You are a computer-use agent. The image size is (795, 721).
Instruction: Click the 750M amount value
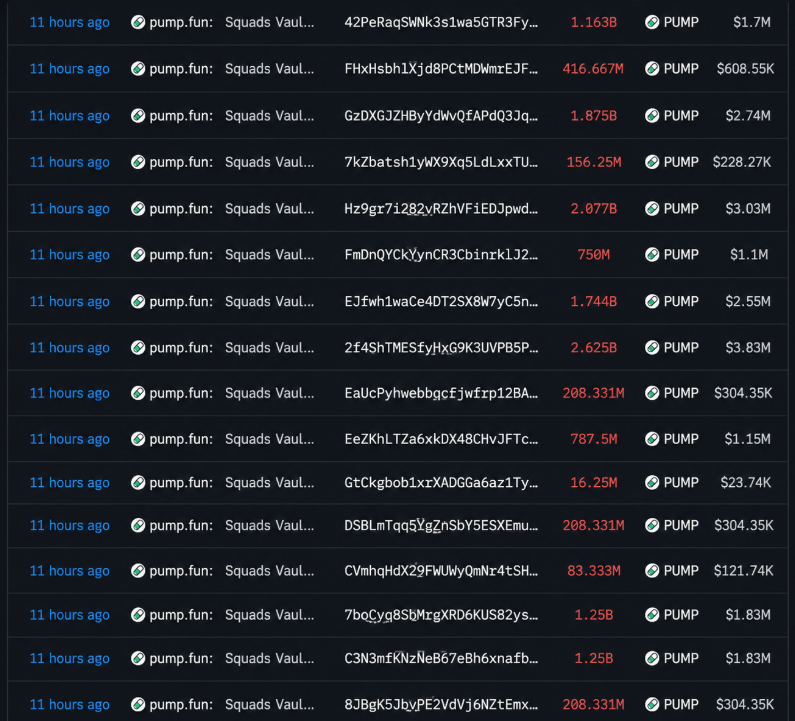(594, 255)
